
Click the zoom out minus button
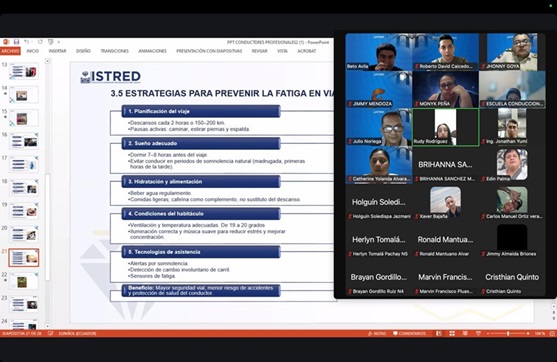488,334
